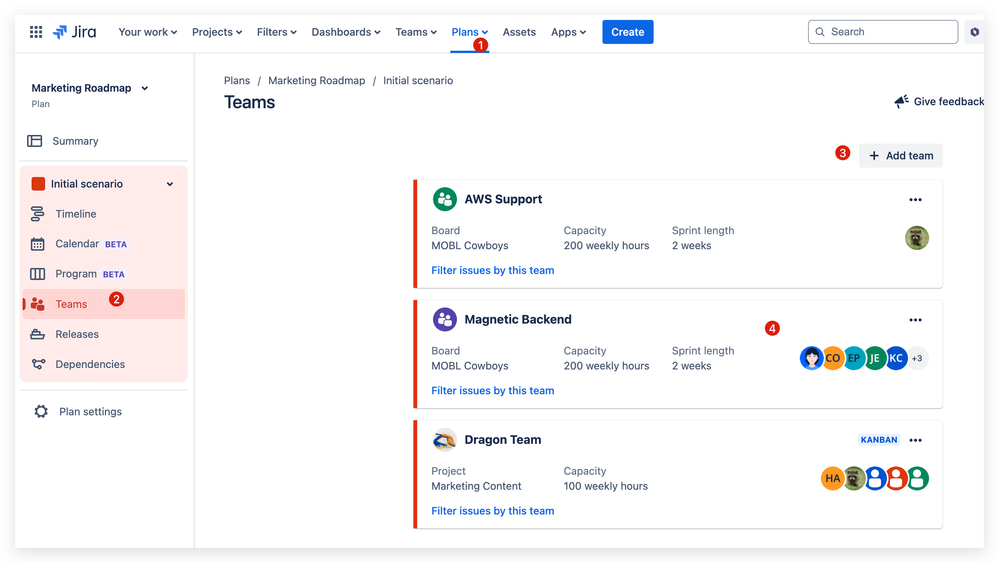The height and width of the screenshot is (563, 999).
Task: Open Dragon Team more actions menu
Action: pyautogui.click(x=916, y=441)
